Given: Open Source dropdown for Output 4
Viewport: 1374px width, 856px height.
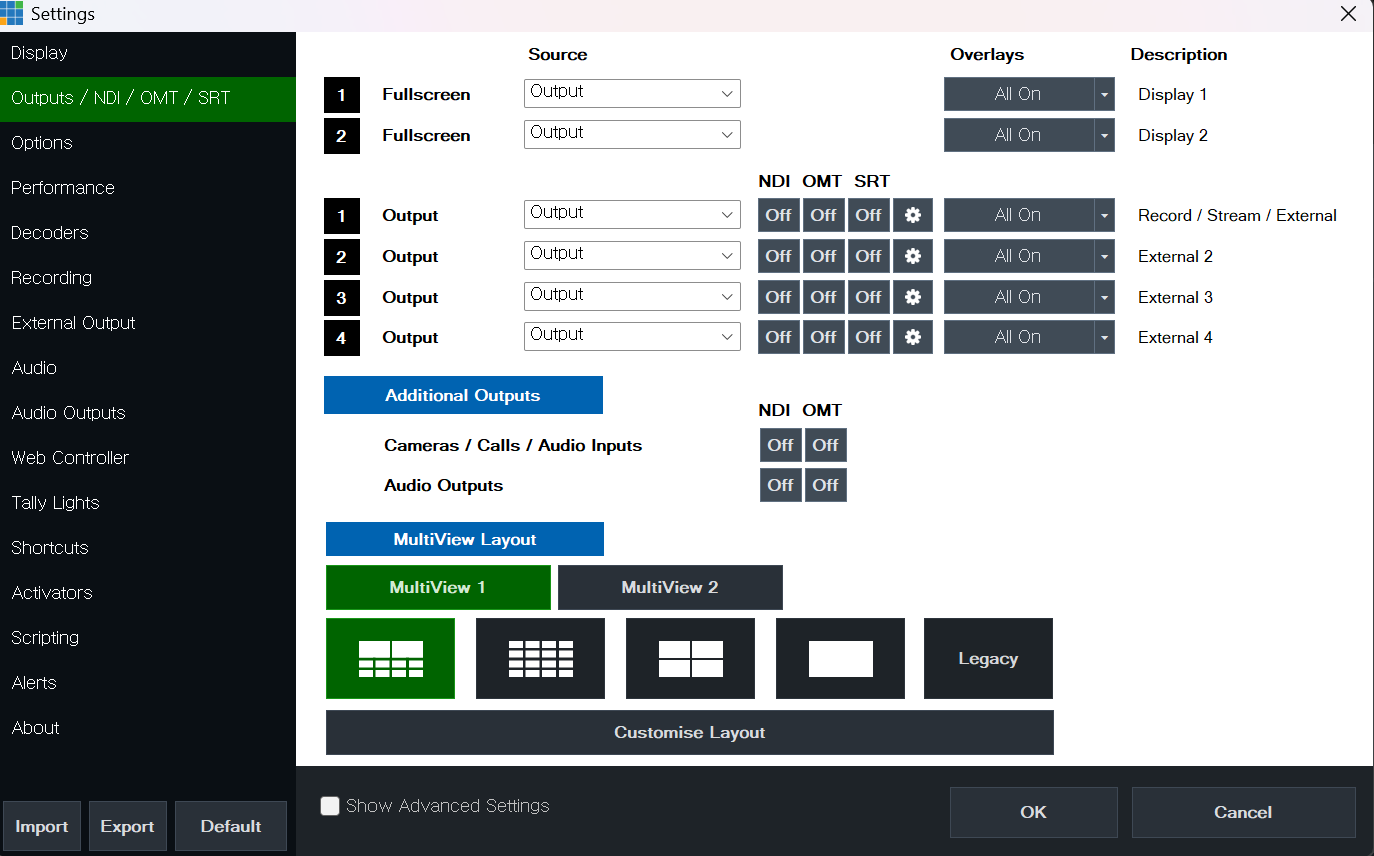Looking at the screenshot, I should pyautogui.click(x=632, y=336).
